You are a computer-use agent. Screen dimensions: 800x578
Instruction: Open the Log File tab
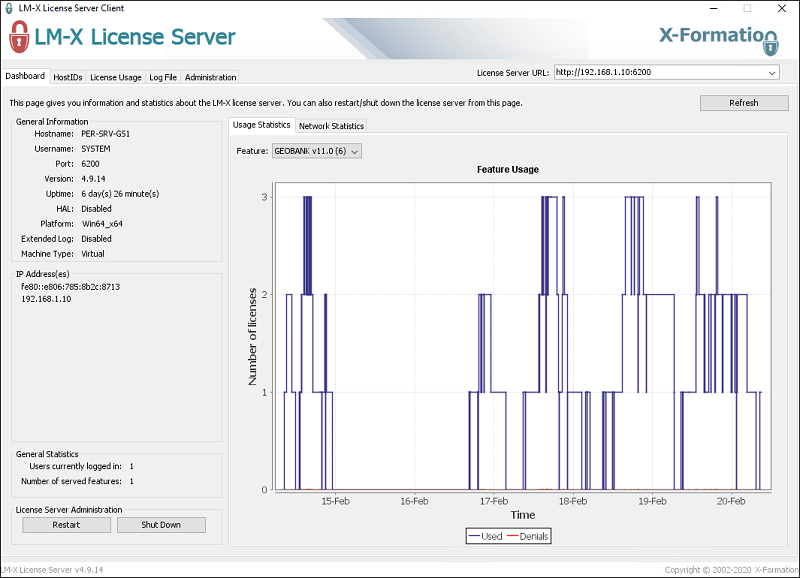[x=163, y=77]
